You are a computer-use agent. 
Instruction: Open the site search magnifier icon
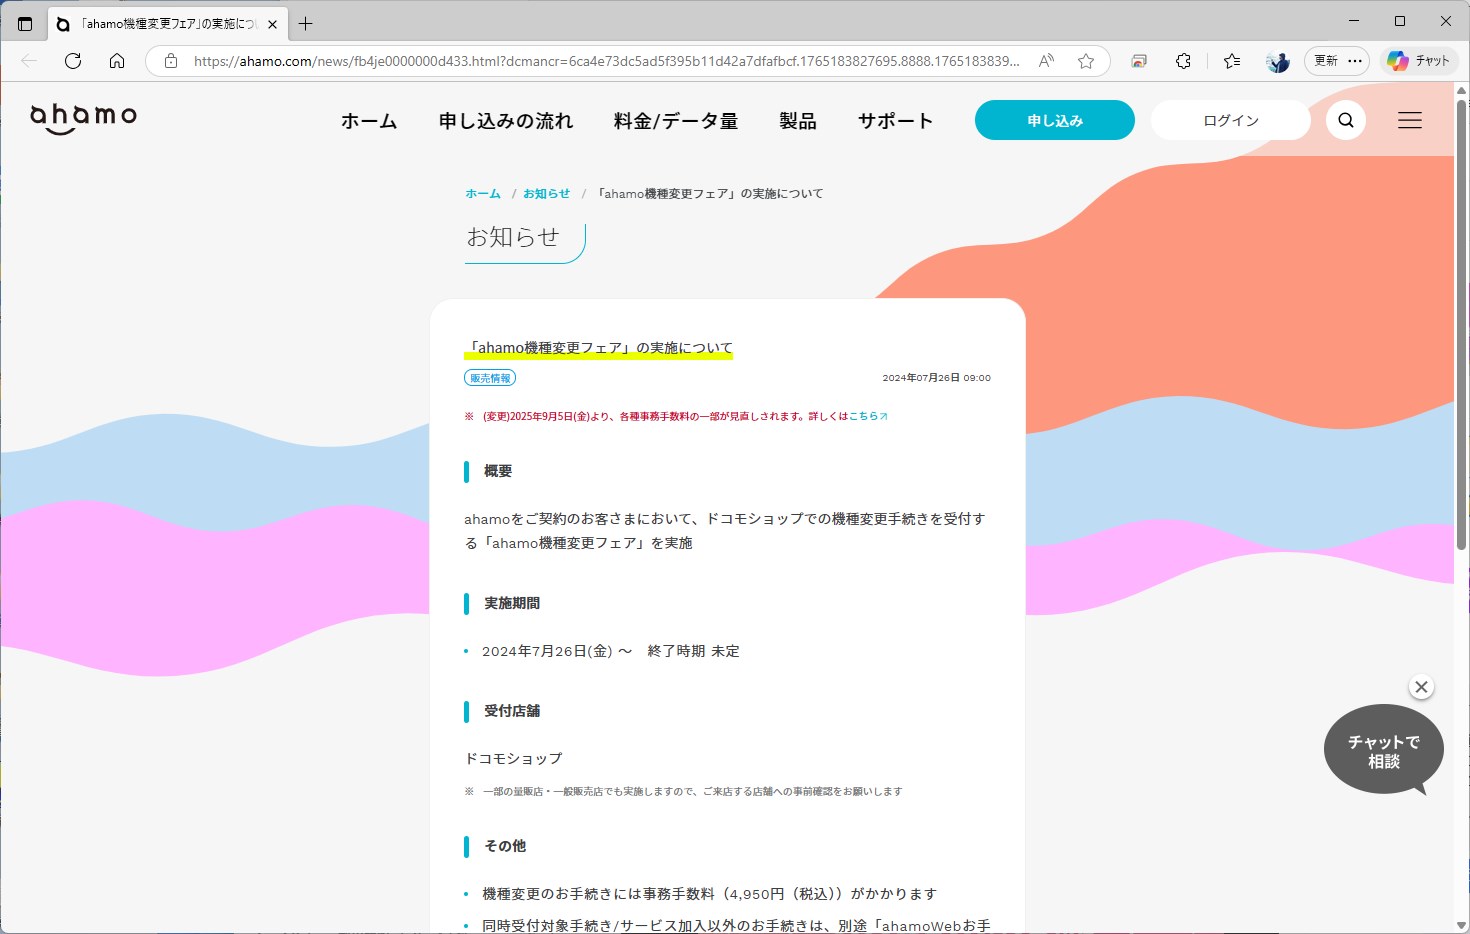click(x=1345, y=119)
